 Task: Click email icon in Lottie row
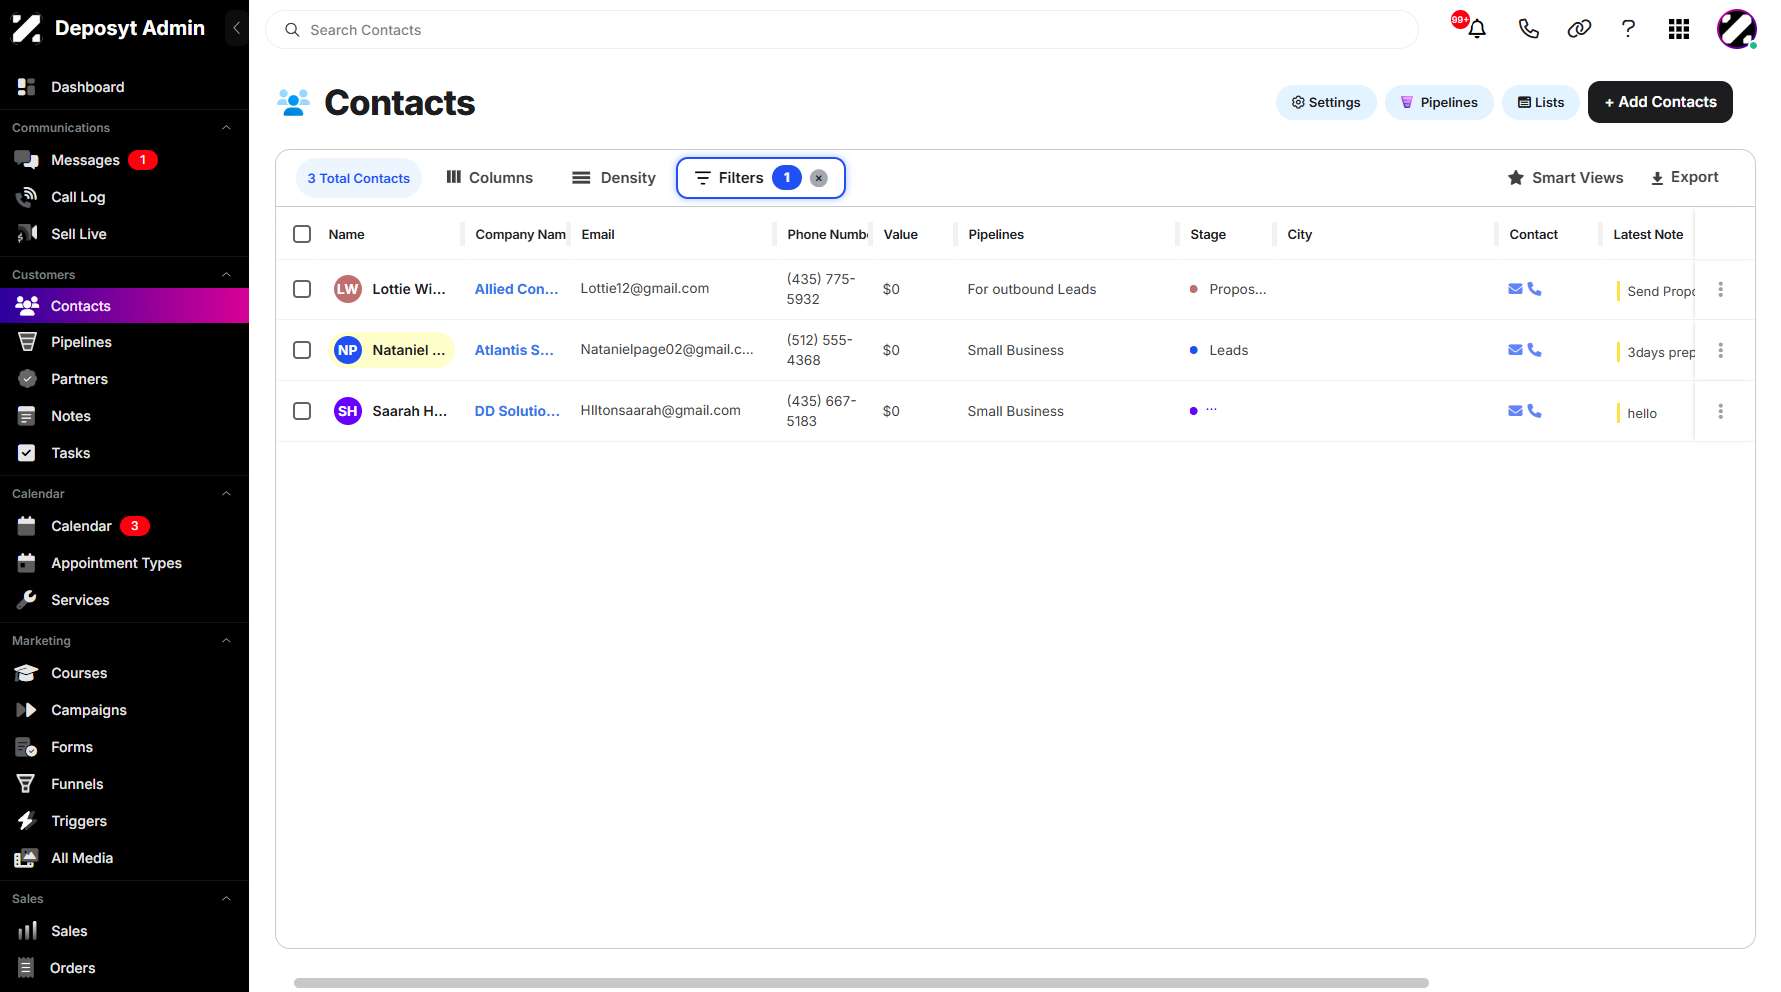tap(1515, 289)
